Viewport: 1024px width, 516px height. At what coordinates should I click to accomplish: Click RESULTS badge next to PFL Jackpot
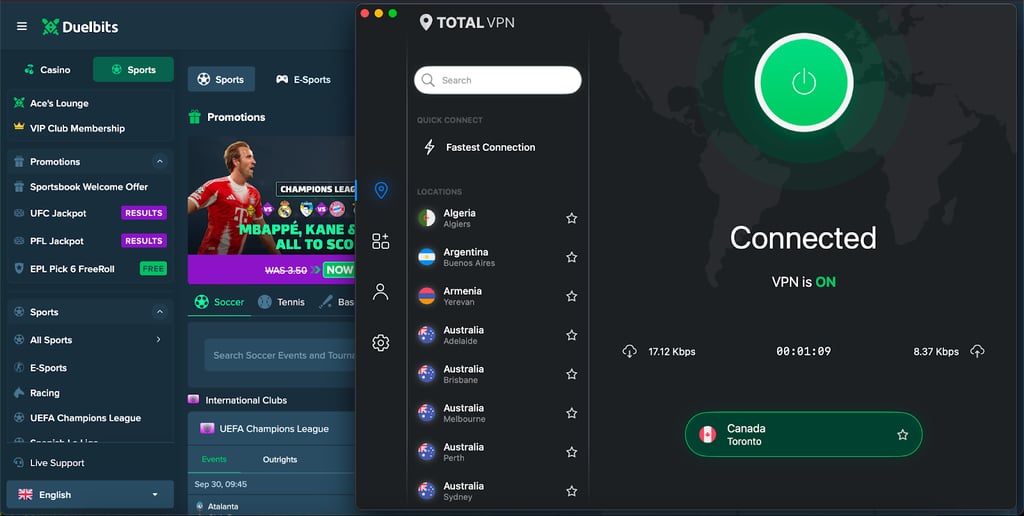click(144, 241)
